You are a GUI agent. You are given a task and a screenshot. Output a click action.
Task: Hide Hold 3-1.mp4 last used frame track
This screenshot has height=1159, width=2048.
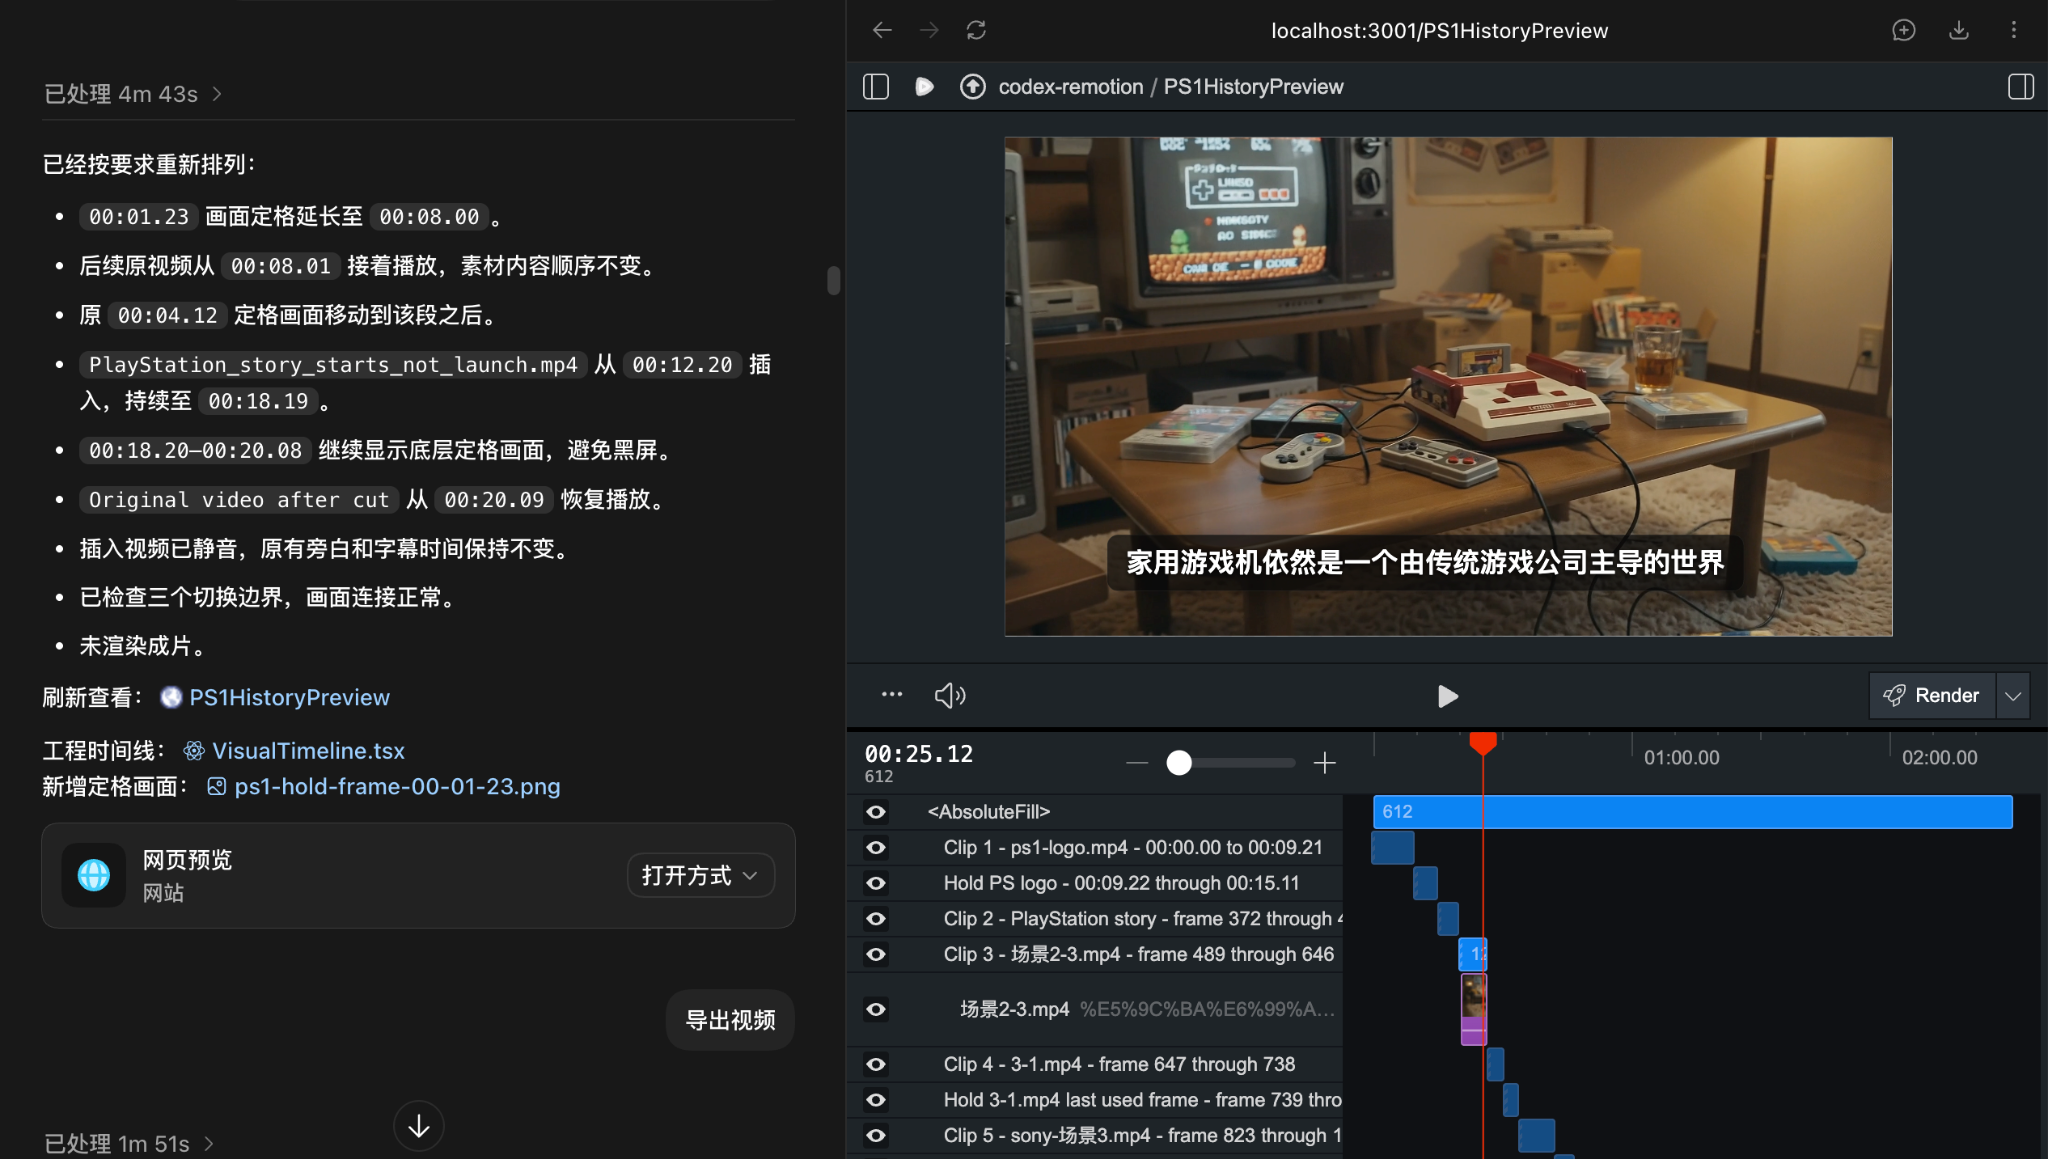(x=876, y=1100)
